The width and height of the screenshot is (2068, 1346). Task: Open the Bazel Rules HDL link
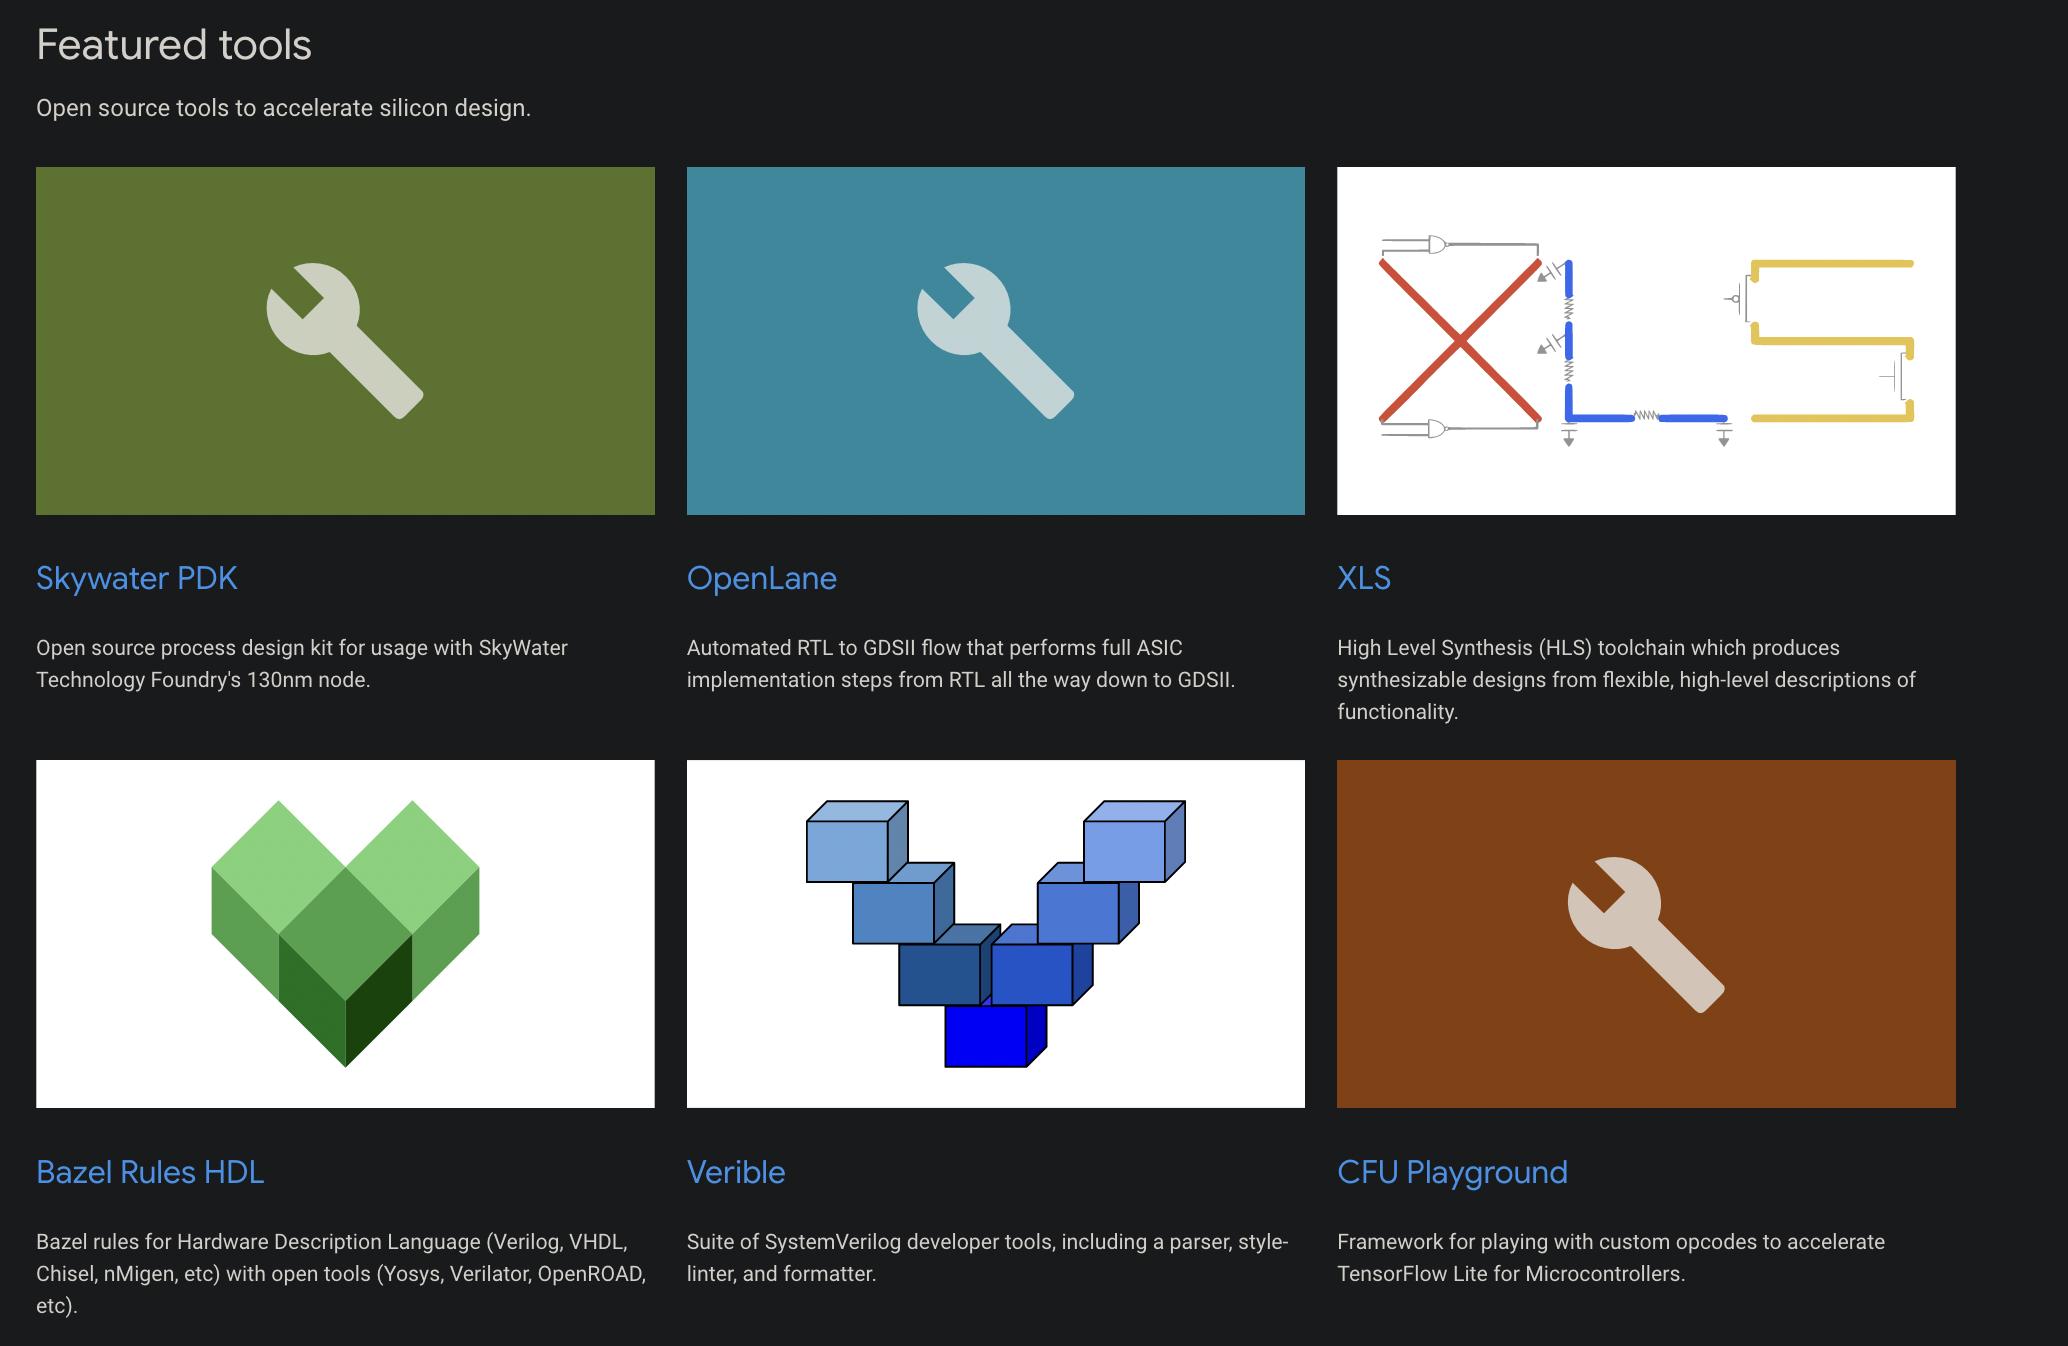point(150,1172)
